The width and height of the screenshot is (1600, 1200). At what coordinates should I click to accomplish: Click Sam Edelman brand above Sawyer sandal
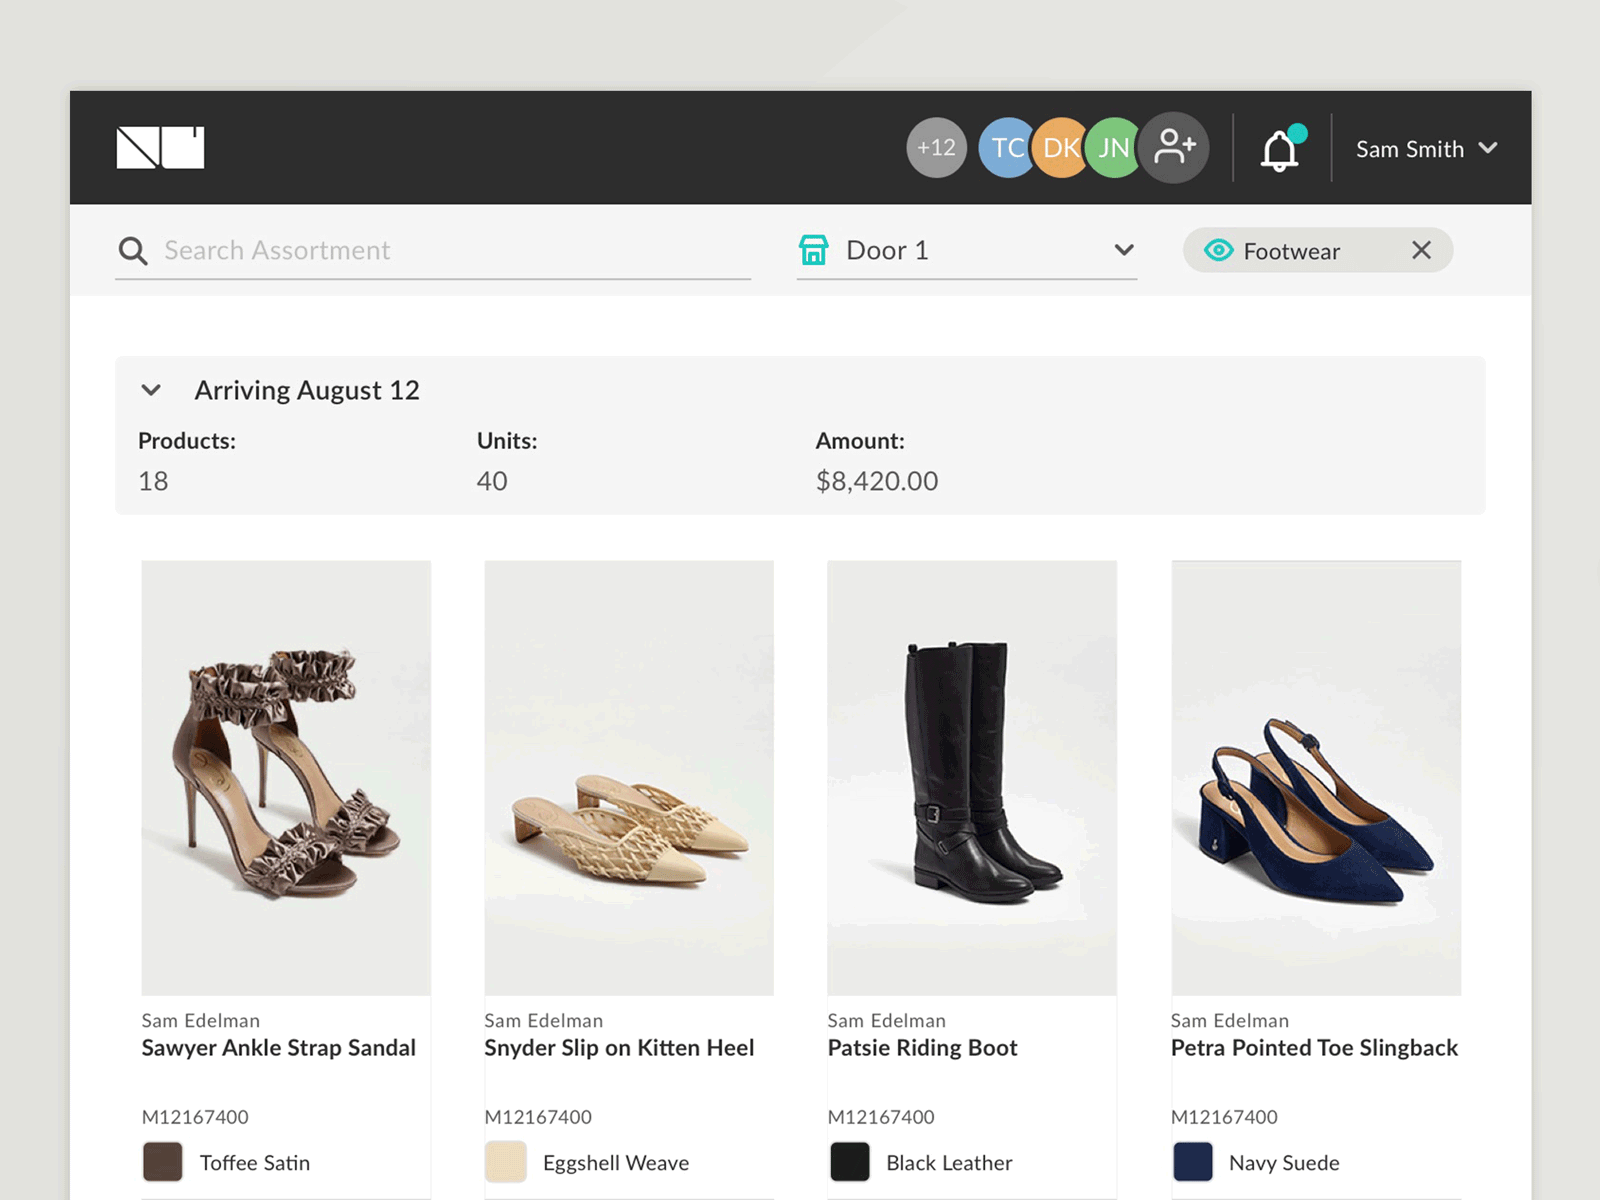click(201, 1021)
